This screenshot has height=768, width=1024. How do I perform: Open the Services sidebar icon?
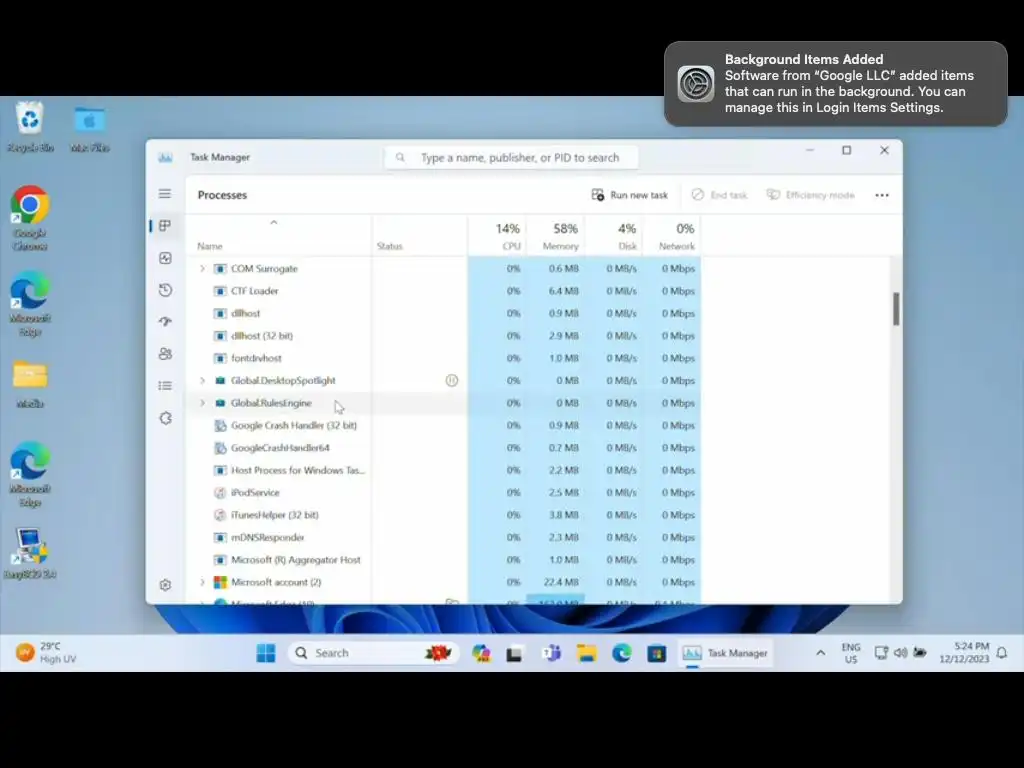point(165,418)
